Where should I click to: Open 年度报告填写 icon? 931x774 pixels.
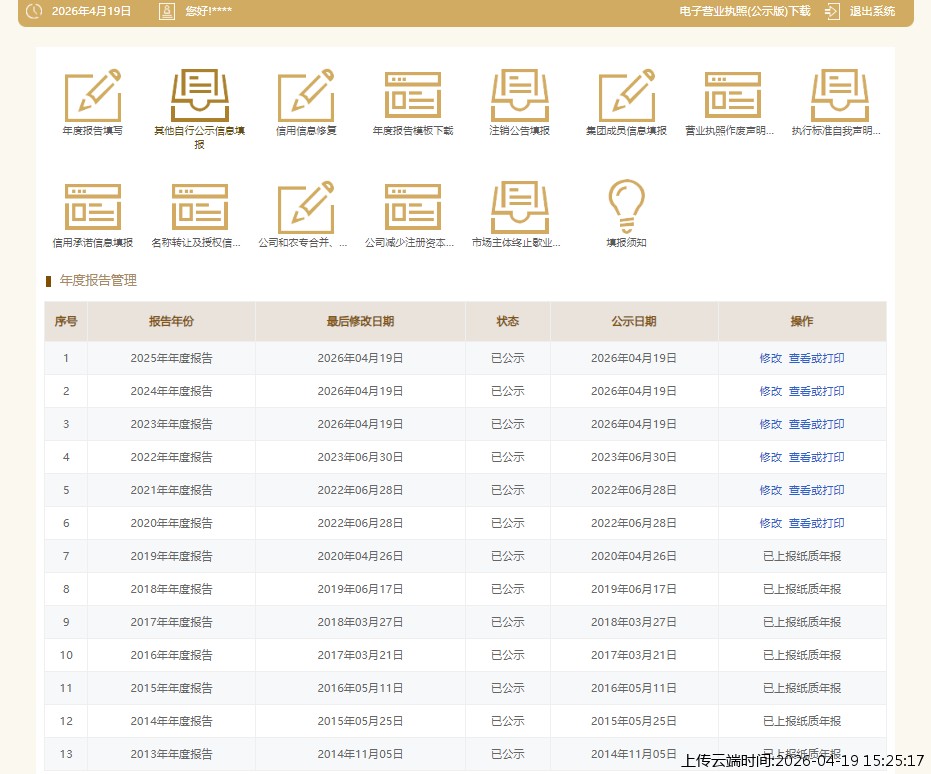pos(93,96)
